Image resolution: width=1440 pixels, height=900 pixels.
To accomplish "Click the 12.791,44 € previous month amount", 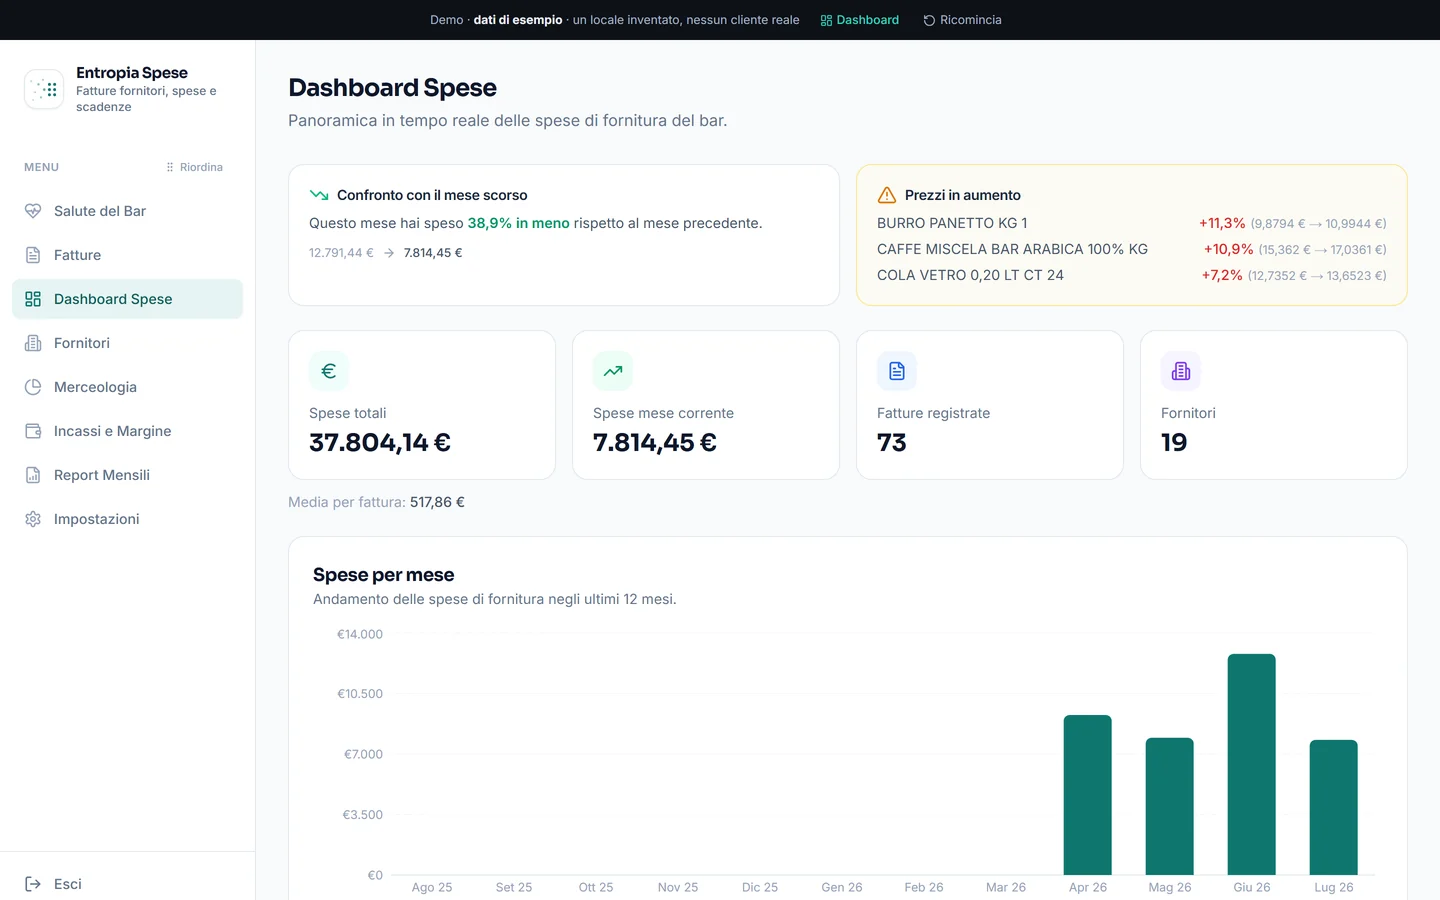I will click(x=341, y=253).
